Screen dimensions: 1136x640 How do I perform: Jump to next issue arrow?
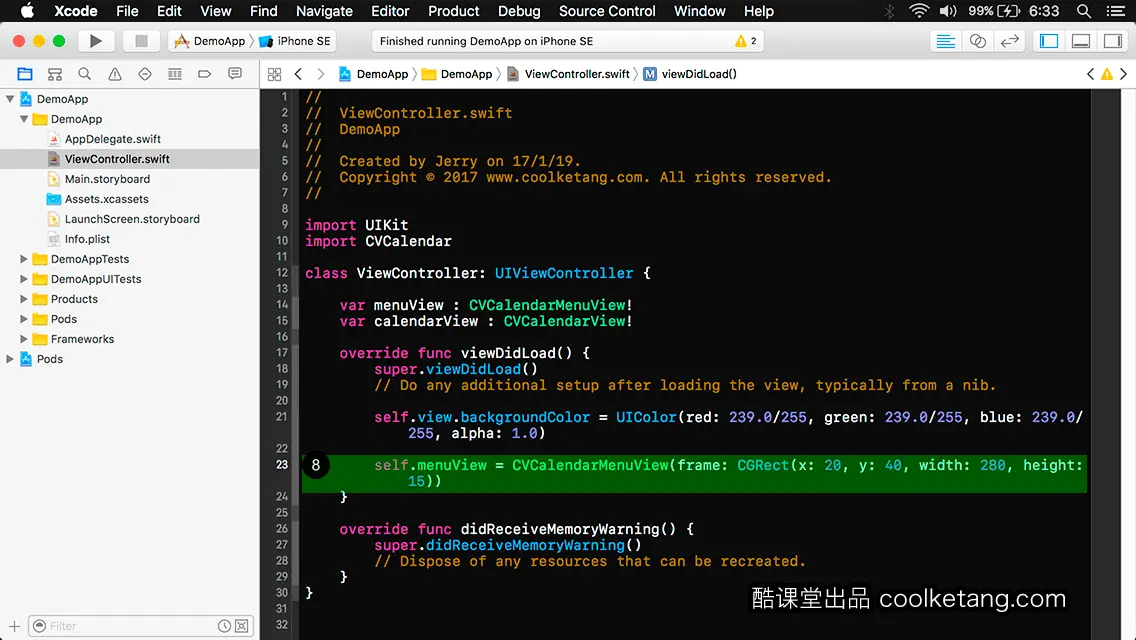tap(1124, 74)
